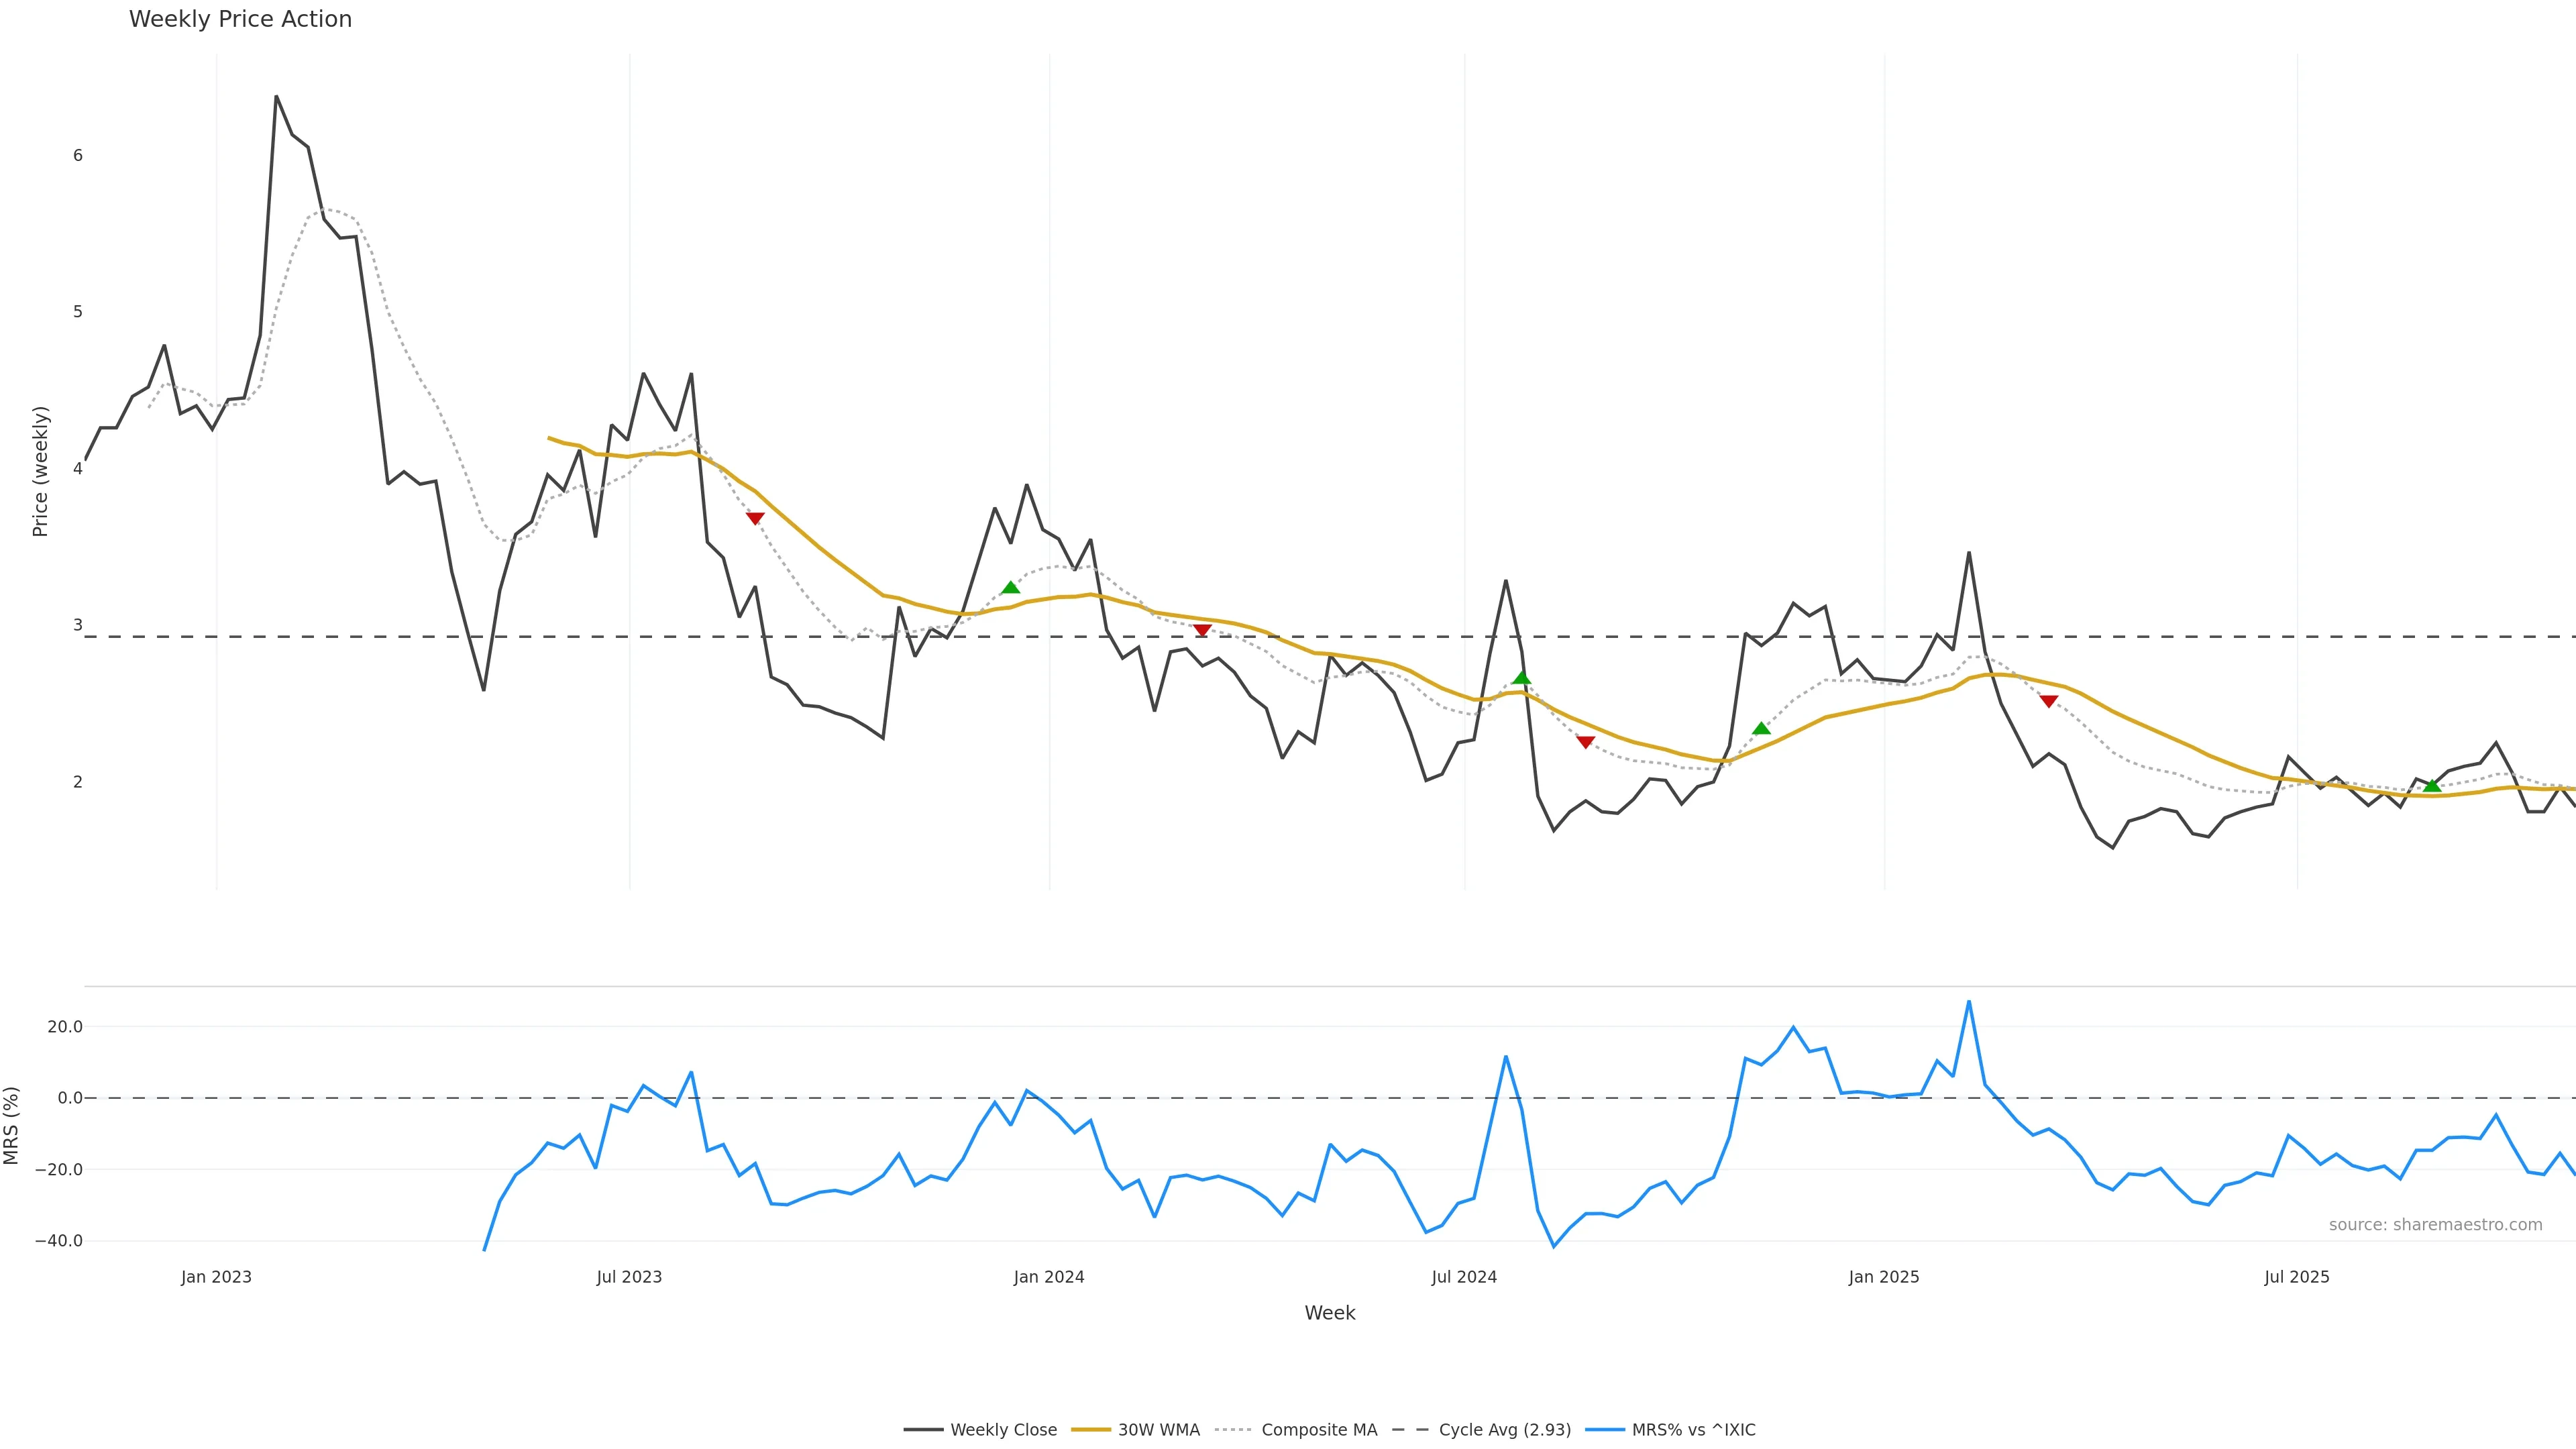Screen dimensions: 2576x1449
Task: Click the source: sharemaestro.com text
Action: 2435,1225
